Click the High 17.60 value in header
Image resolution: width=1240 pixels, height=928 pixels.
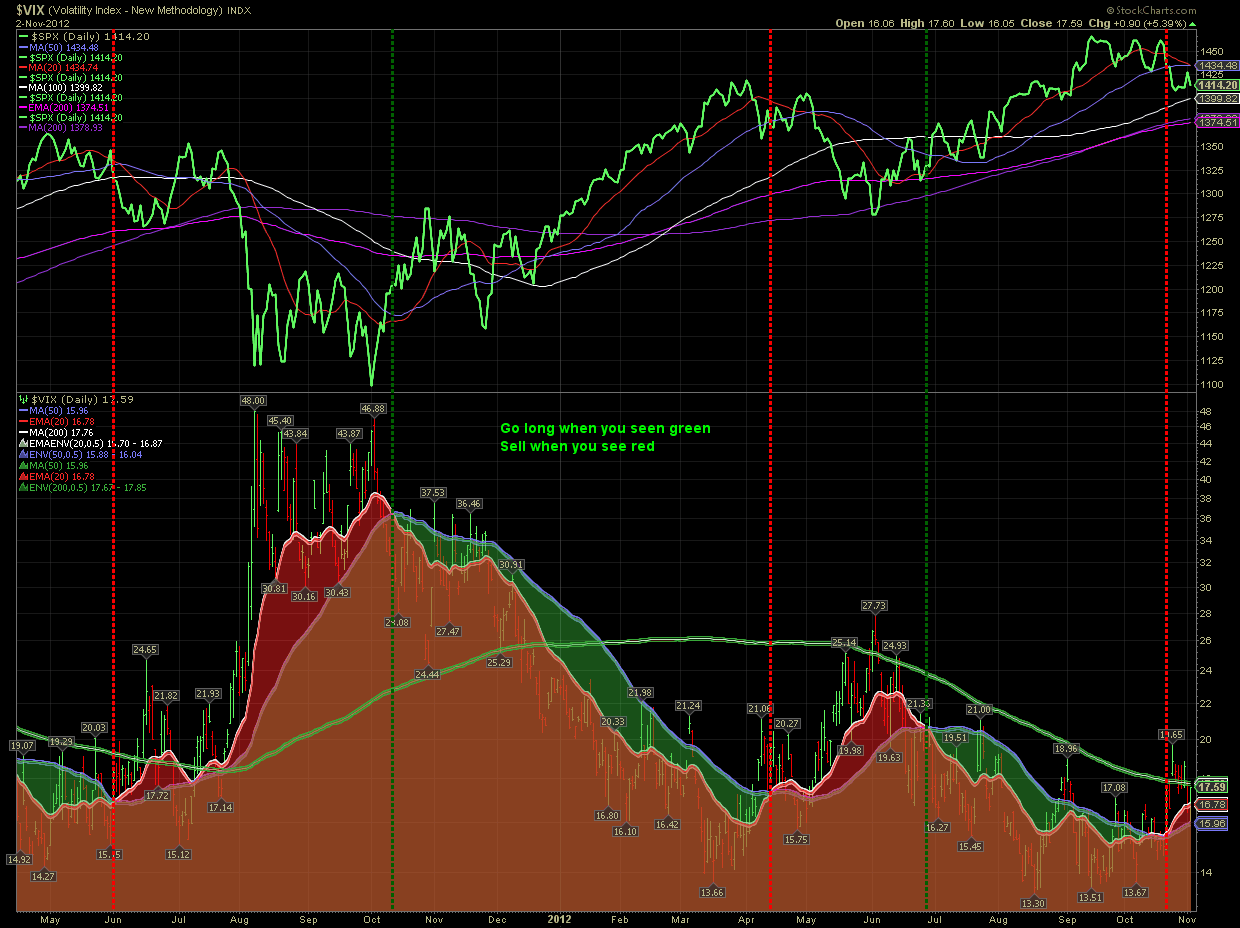point(929,22)
